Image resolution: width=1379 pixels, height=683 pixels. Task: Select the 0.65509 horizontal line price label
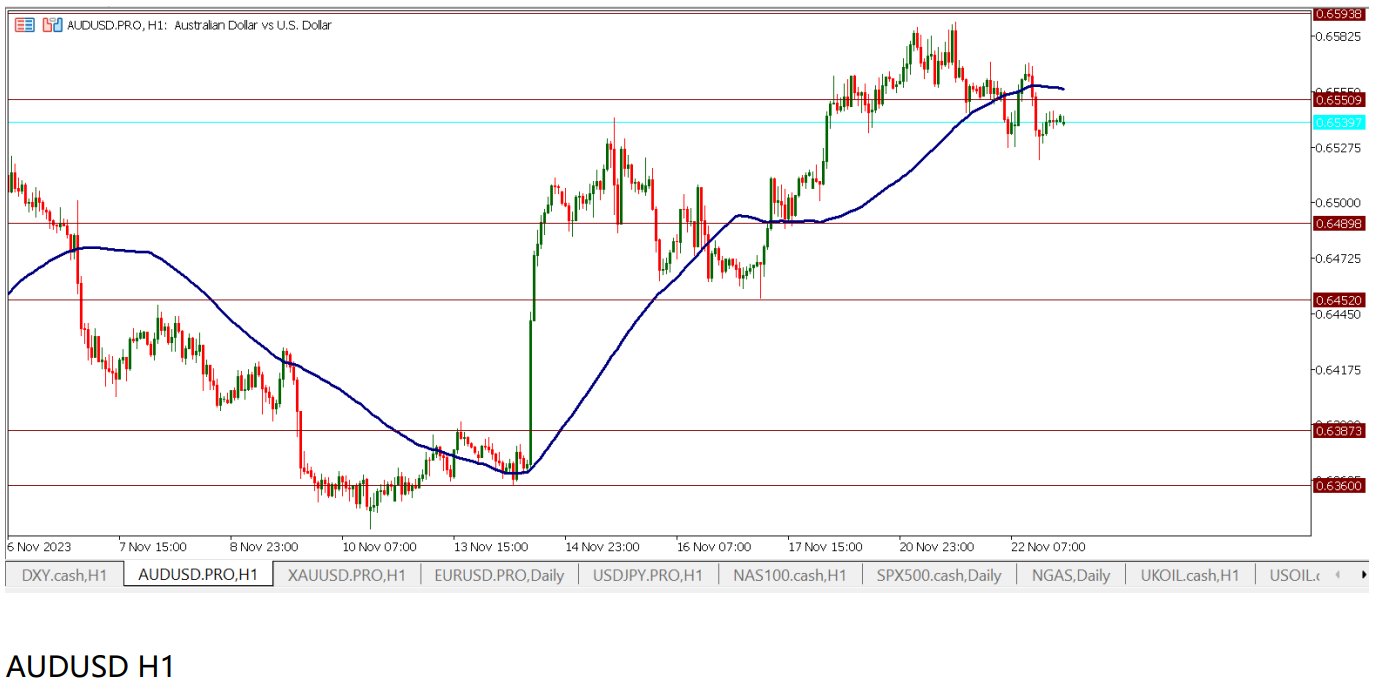(1338, 100)
